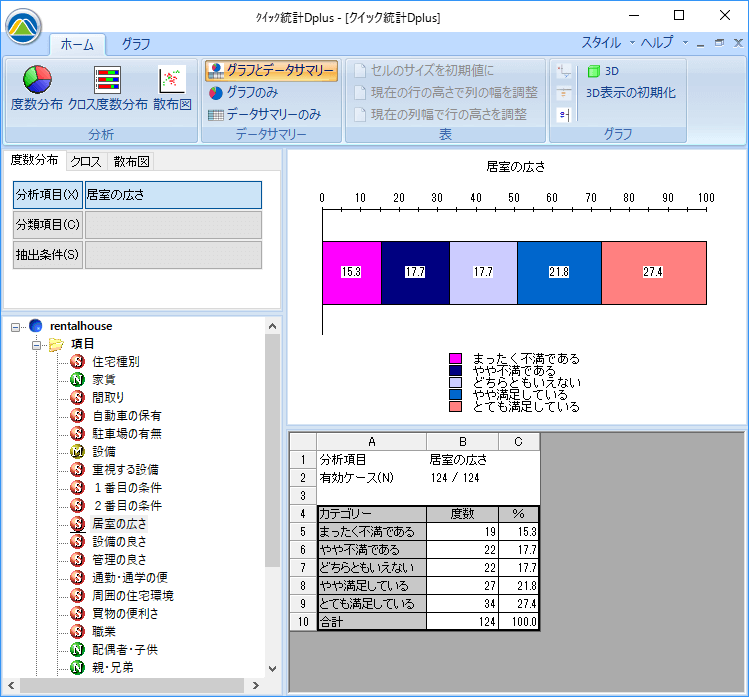Click the 度数分布 frequency distribution icon

coord(37,88)
